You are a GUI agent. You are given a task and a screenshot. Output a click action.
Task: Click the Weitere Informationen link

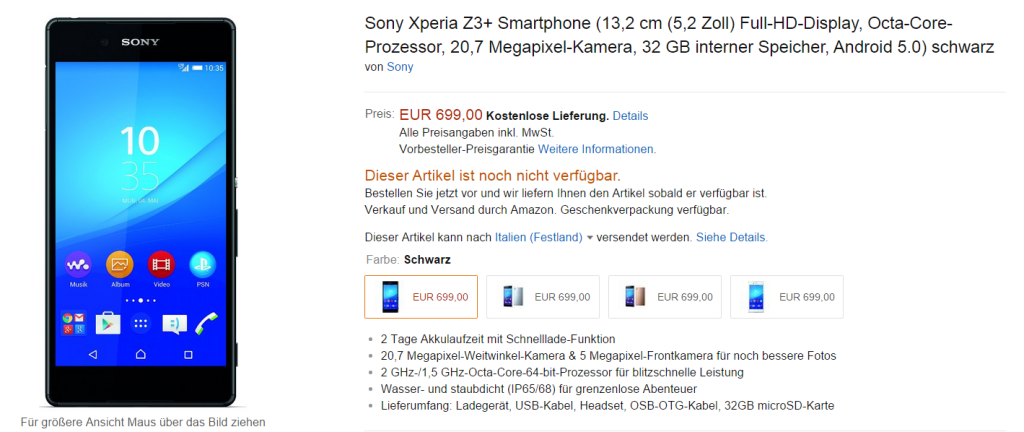click(597, 149)
